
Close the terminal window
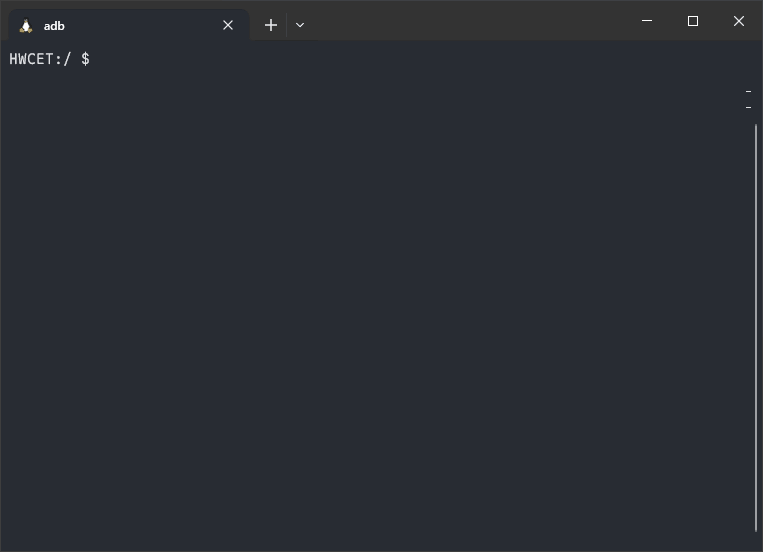(x=739, y=21)
